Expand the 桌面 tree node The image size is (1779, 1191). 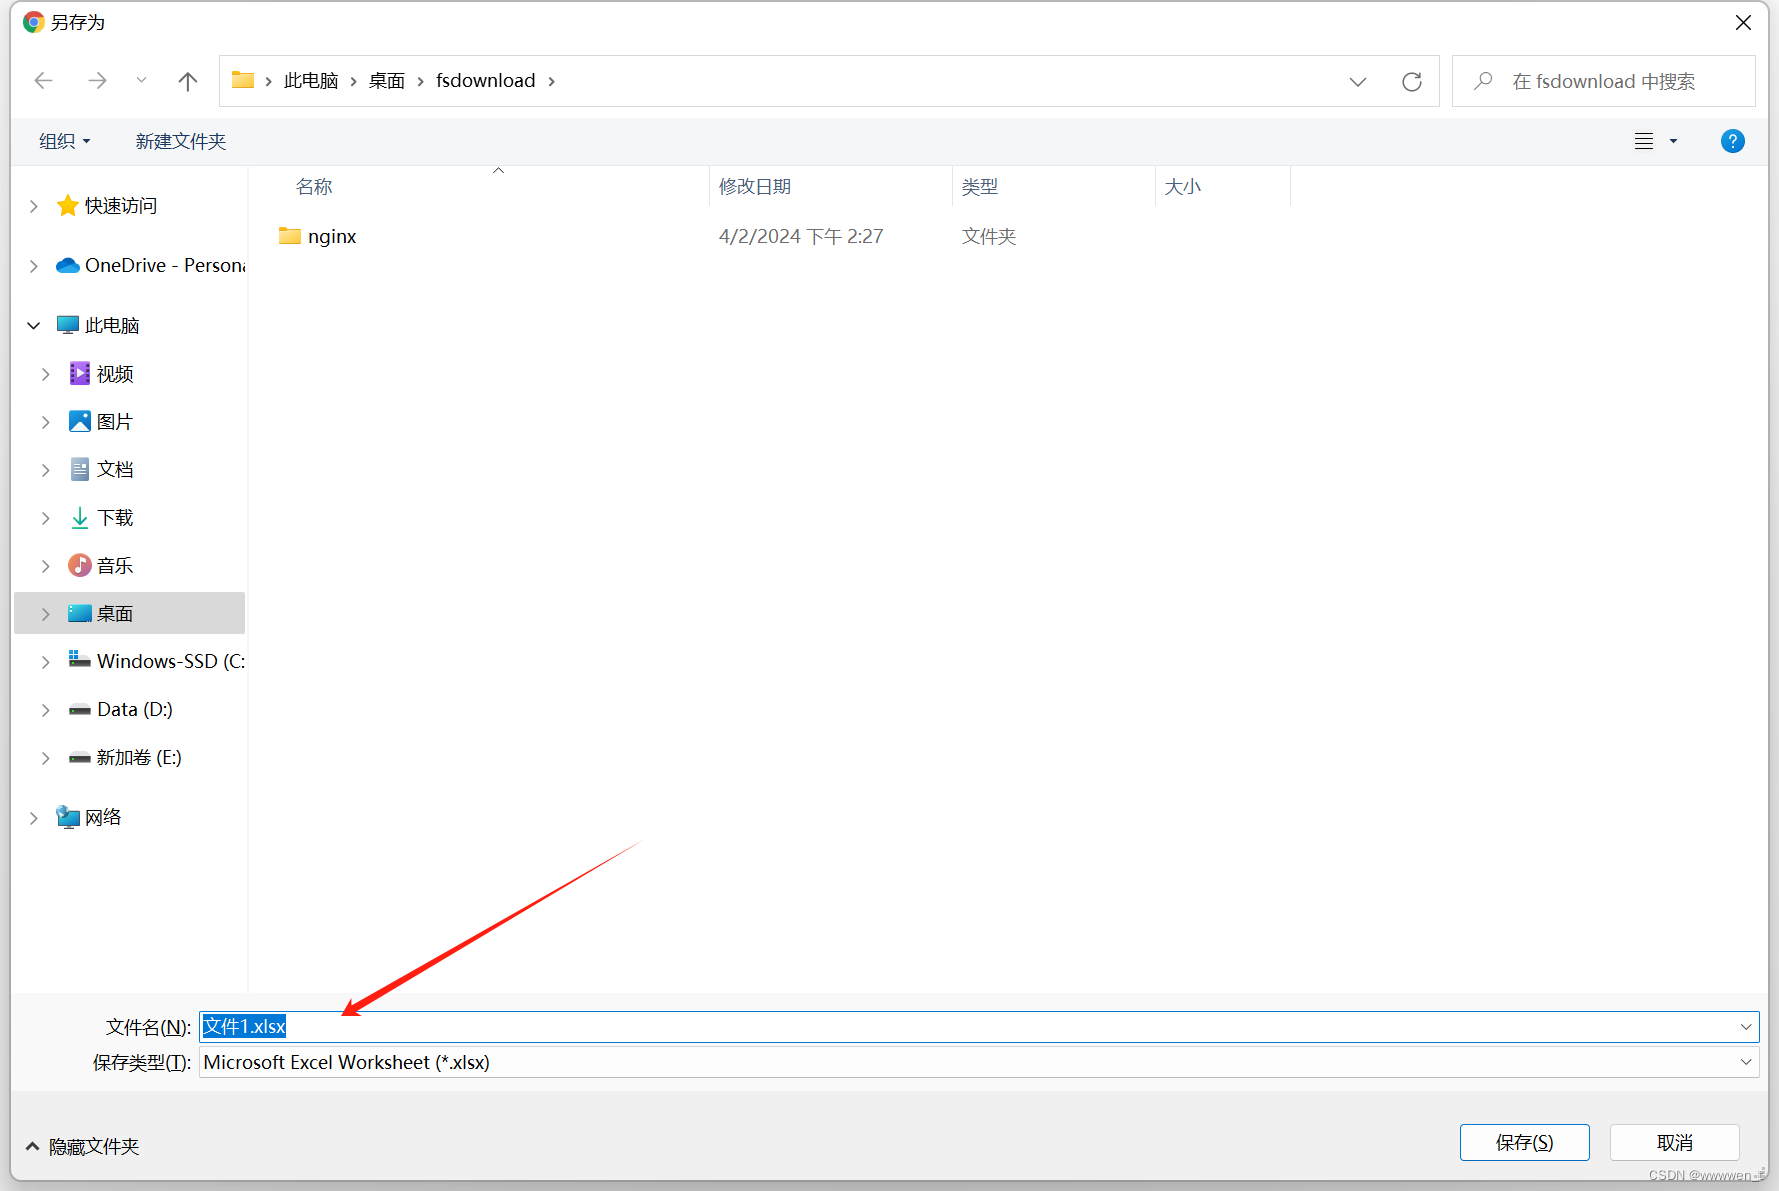pos(46,614)
